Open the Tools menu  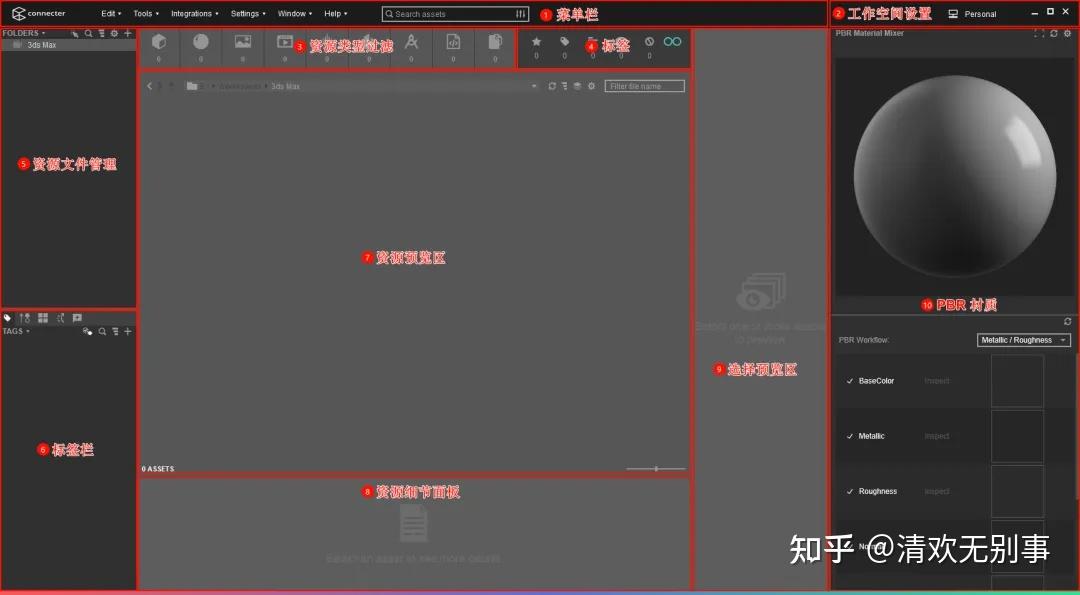(x=145, y=13)
